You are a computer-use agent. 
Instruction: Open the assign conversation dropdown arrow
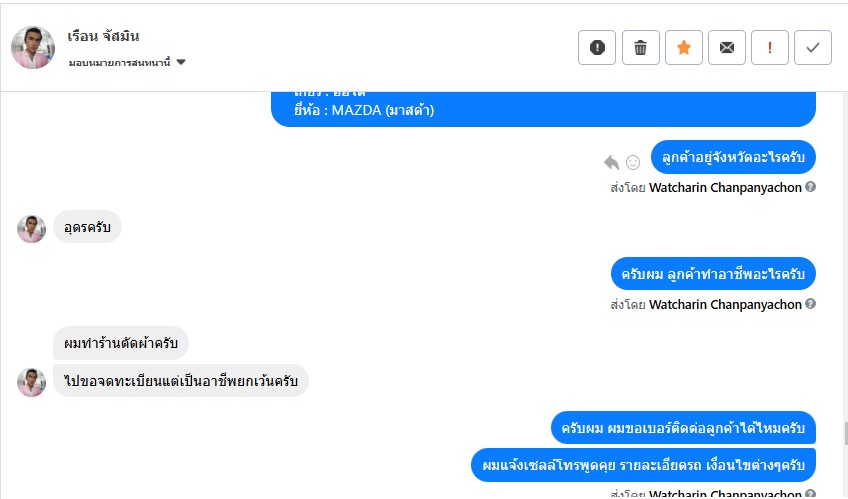[181, 62]
